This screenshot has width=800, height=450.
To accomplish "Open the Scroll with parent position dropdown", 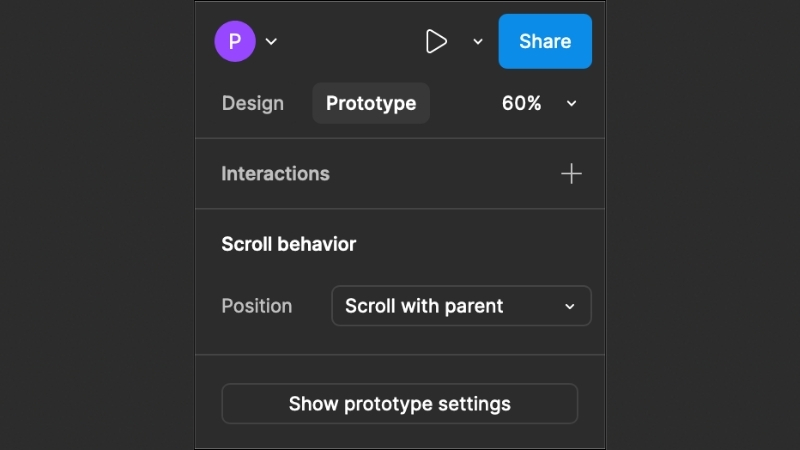I will tap(461, 306).
